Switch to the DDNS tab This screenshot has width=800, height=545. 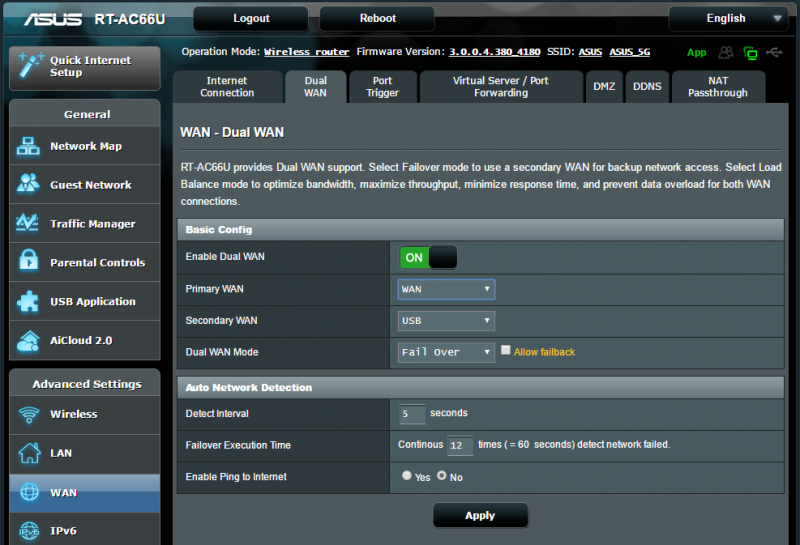coord(647,87)
